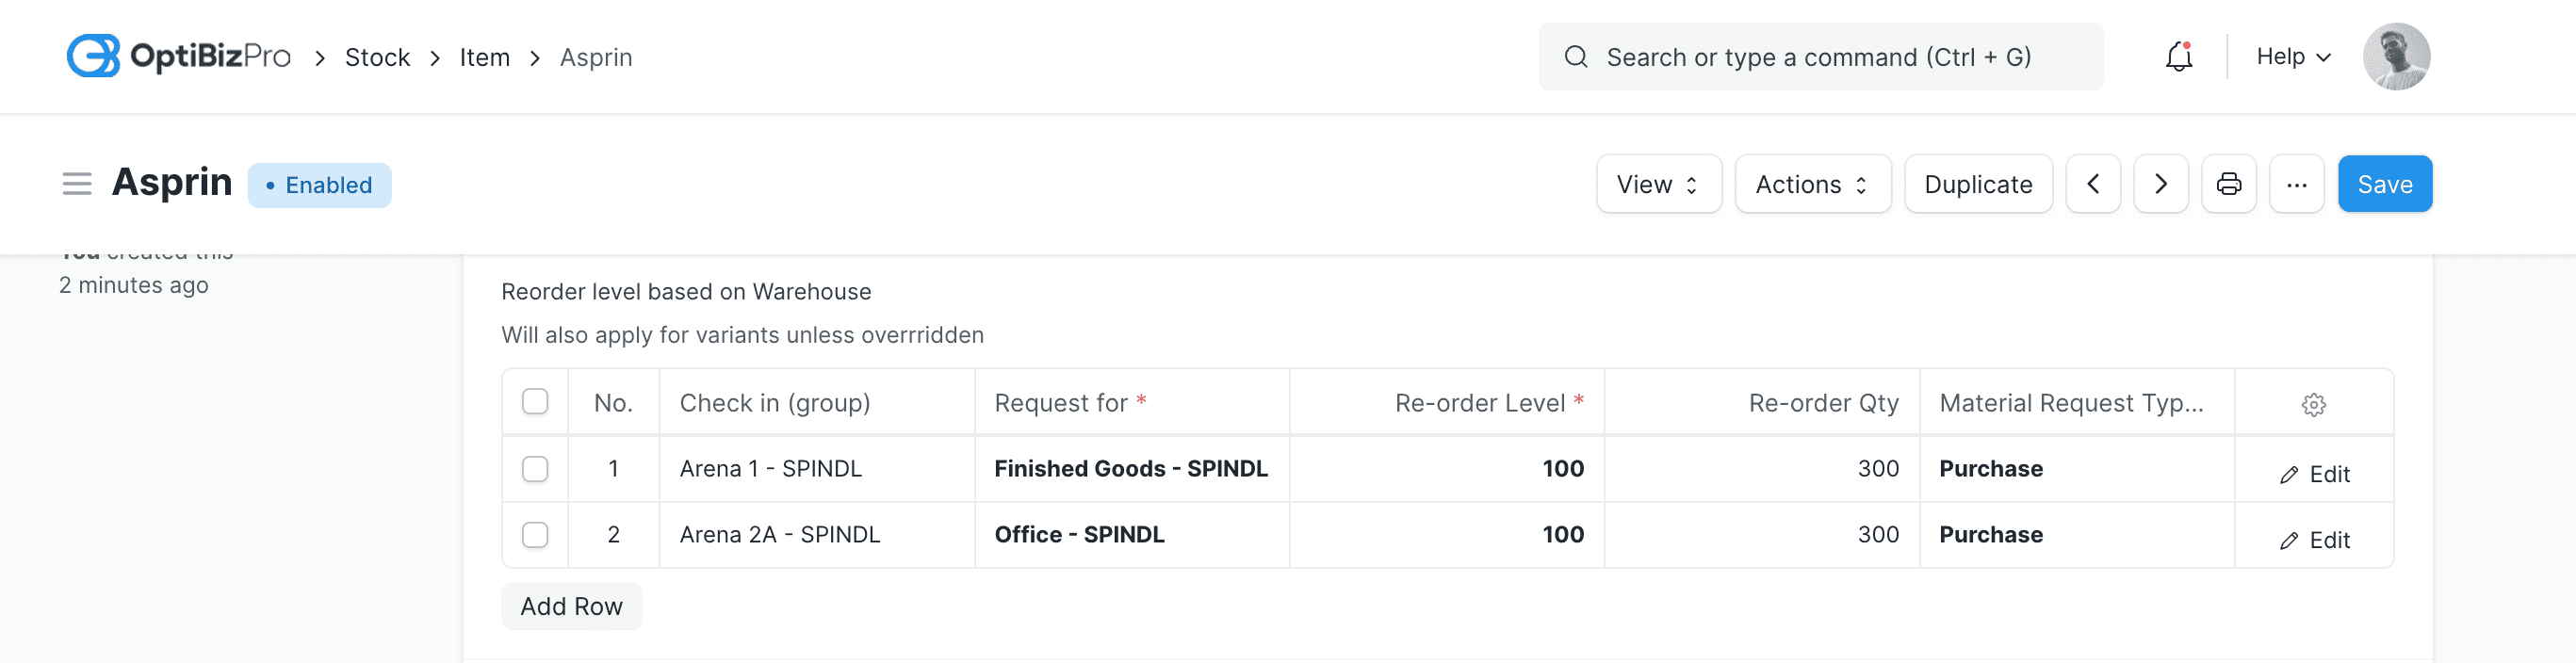Select the checkbox for row 1
The width and height of the screenshot is (2576, 663).
pos(535,468)
